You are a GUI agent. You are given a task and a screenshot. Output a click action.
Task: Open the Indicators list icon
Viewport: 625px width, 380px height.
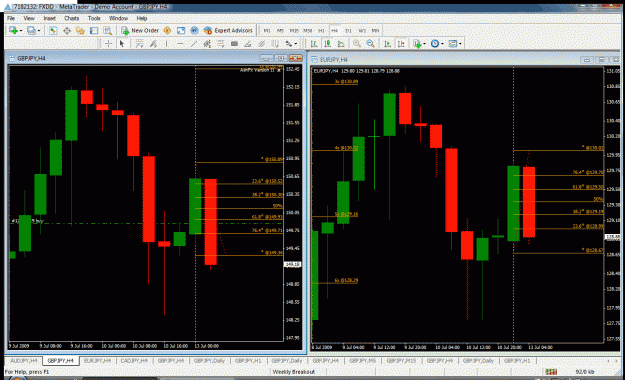(417, 43)
